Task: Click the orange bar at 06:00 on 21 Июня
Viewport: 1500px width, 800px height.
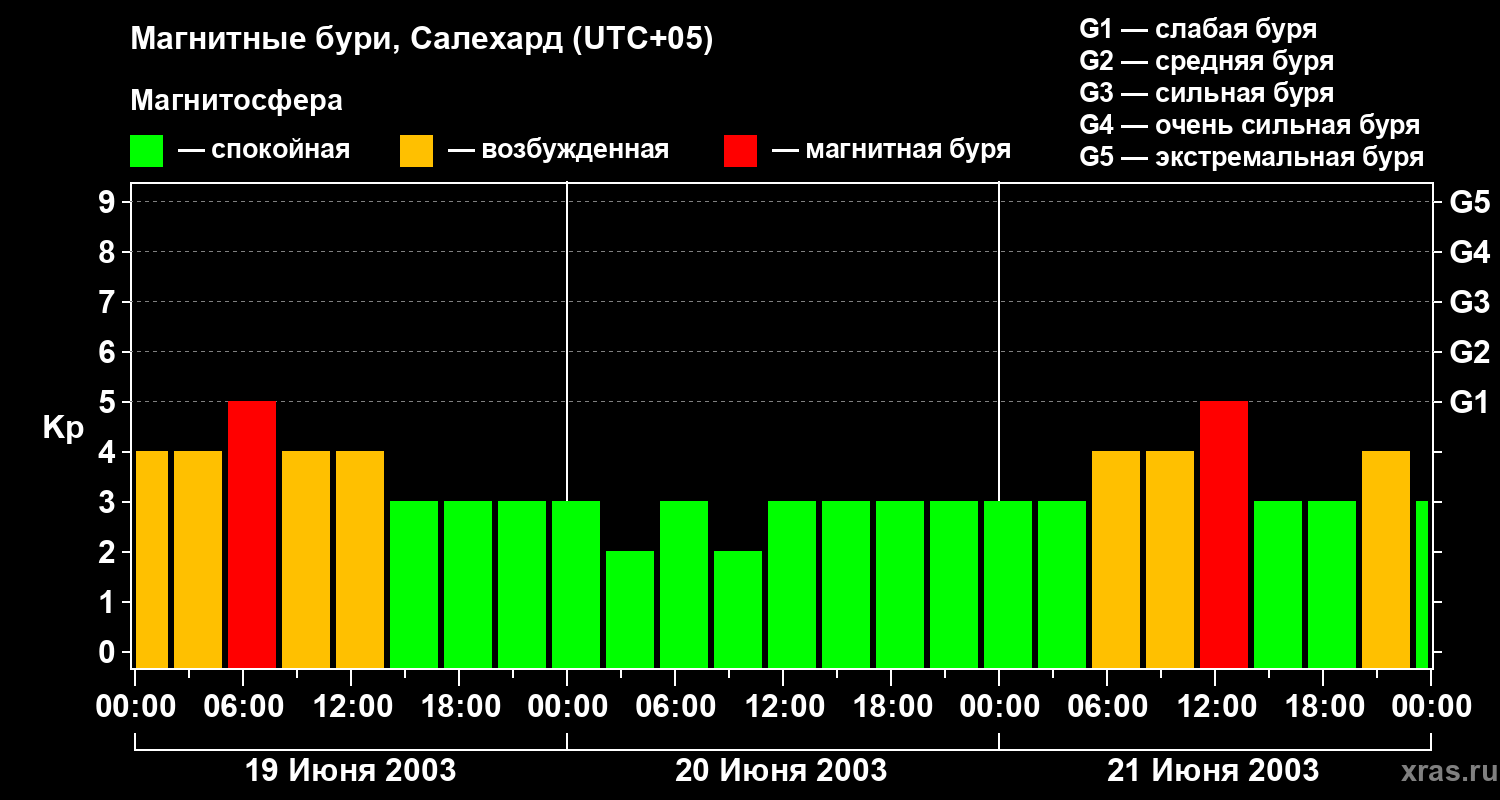Action: pyautogui.click(x=1116, y=559)
